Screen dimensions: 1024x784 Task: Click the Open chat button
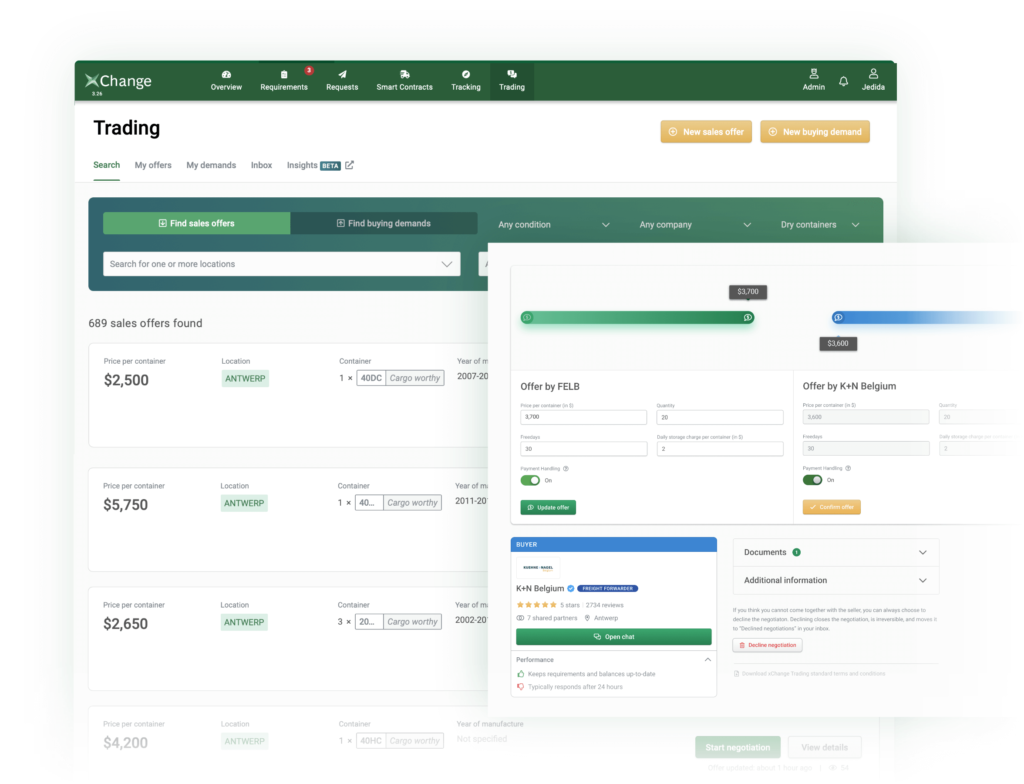[613, 636]
